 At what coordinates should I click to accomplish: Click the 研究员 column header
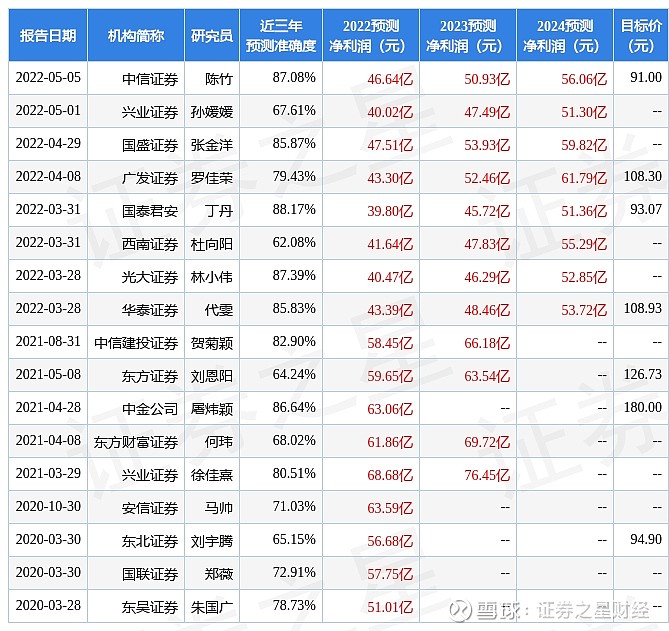[212, 35]
